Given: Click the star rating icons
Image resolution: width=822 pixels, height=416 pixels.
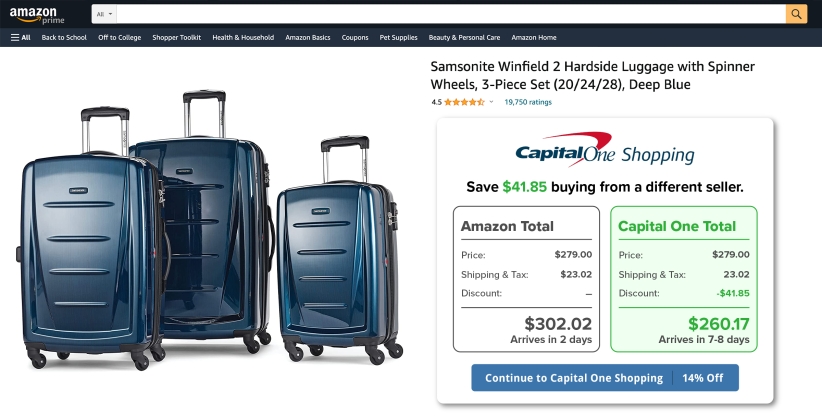Looking at the screenshot, I should [464, 102].
